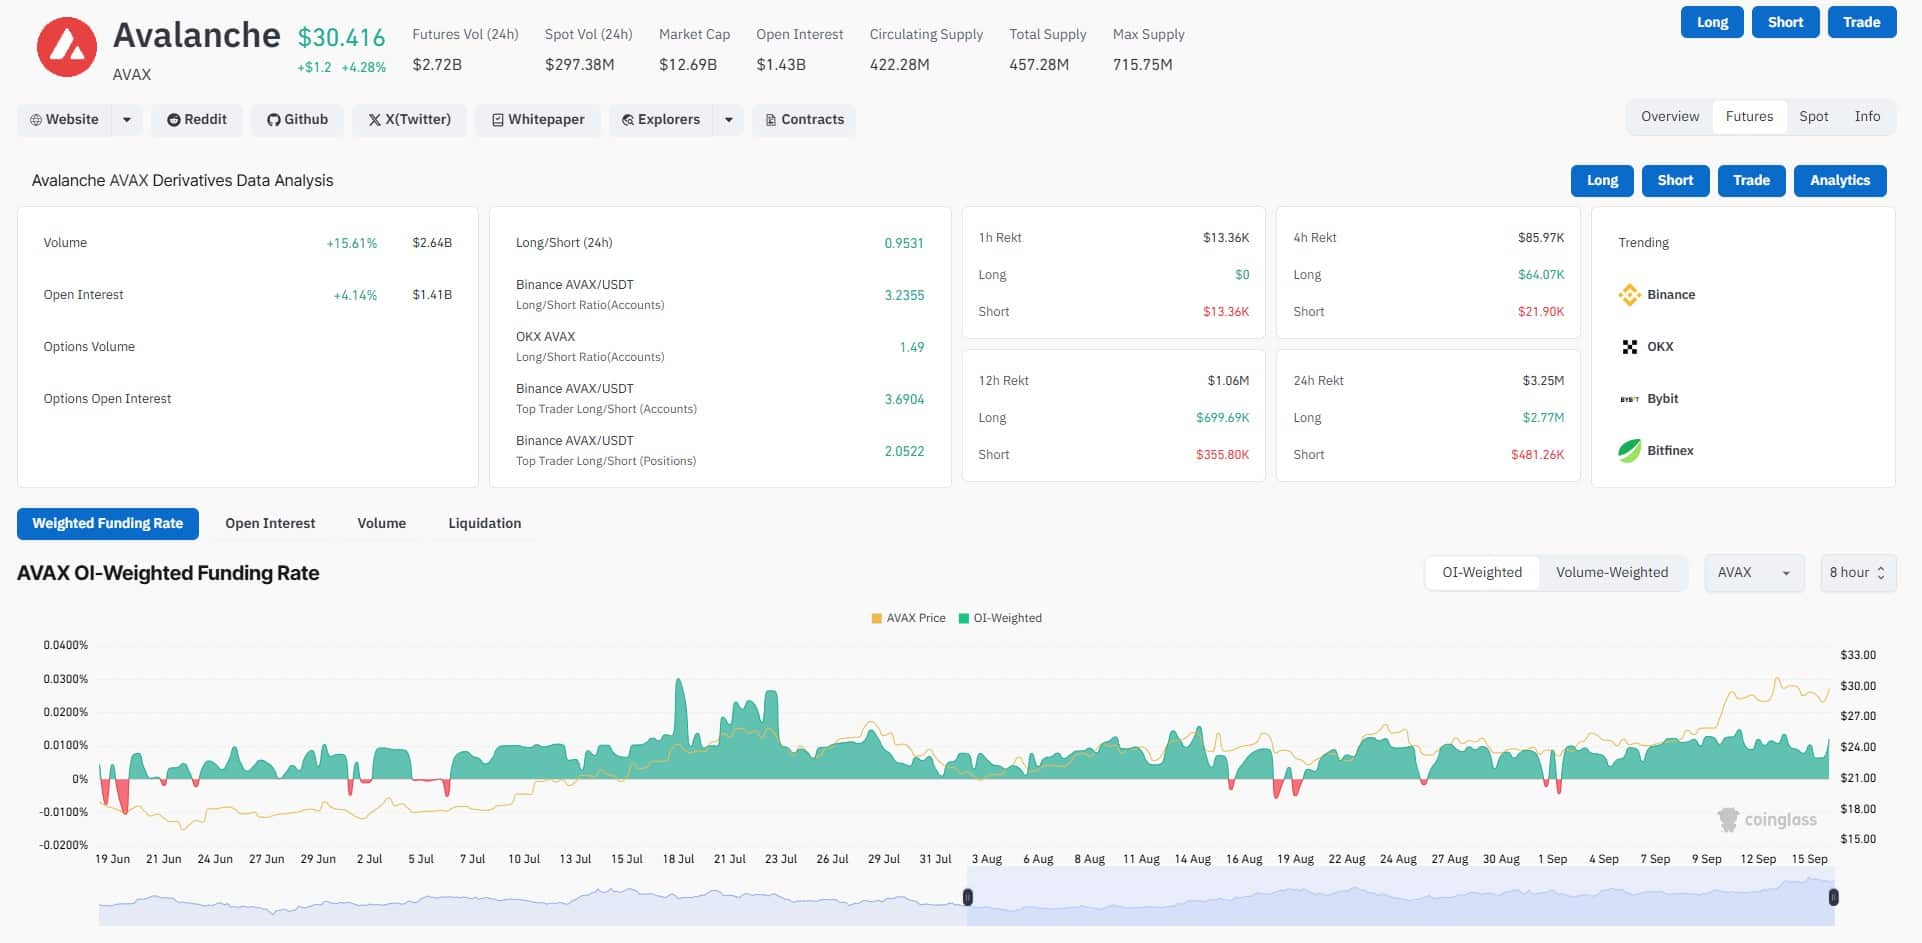Image resolution: width=1922 pixels, height=943 pixels.
Task: Click the Analytics button
Action: [1839, 180]
